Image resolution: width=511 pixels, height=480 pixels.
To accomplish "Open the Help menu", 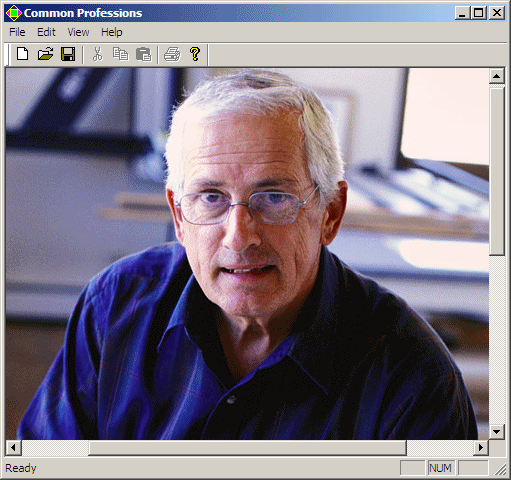I will pos(112,32).
